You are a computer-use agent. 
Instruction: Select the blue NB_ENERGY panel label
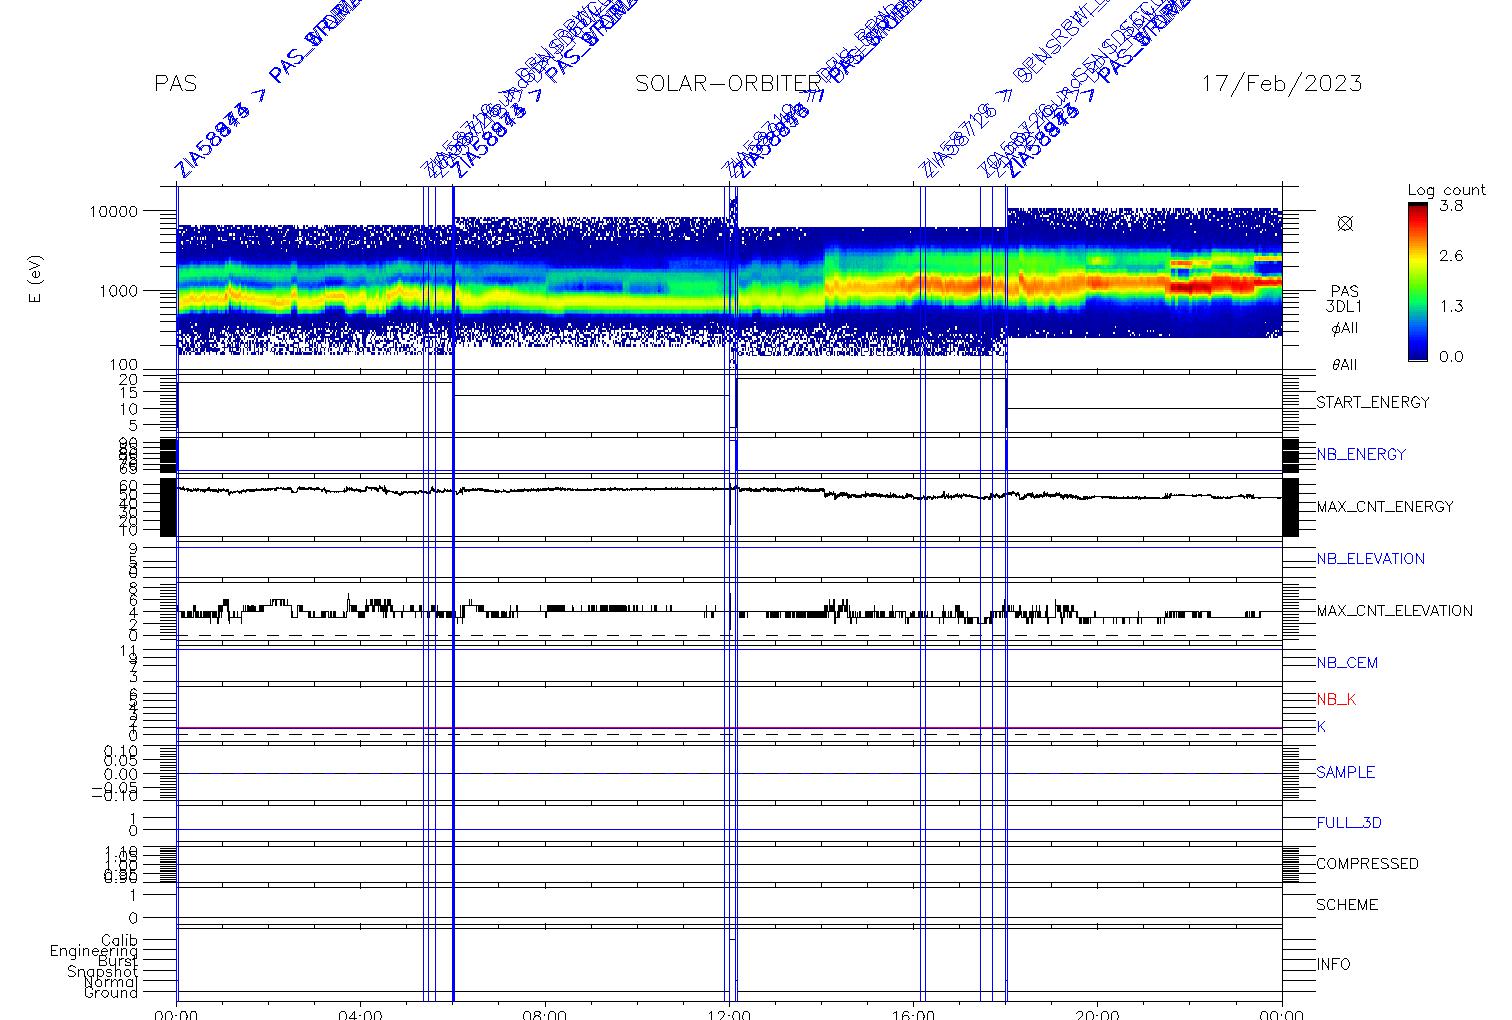(x=1361, y=454)
